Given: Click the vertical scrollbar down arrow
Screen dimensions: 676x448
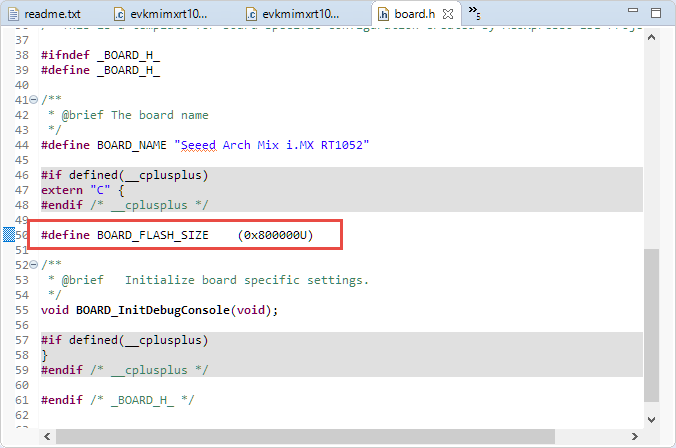Looking at the screenshot, I should coord(652,419).
